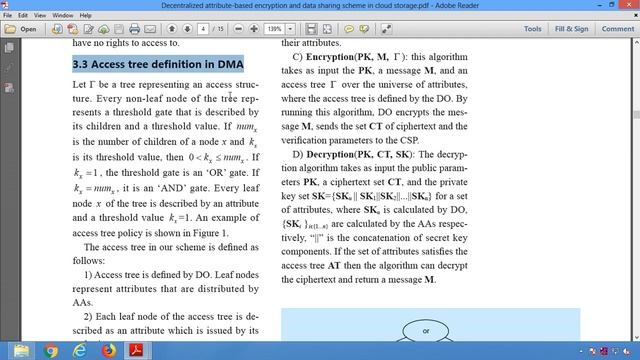The image size is (640, 360).
Task: Click the 139% zoom value field
Action: pos(275,29)
